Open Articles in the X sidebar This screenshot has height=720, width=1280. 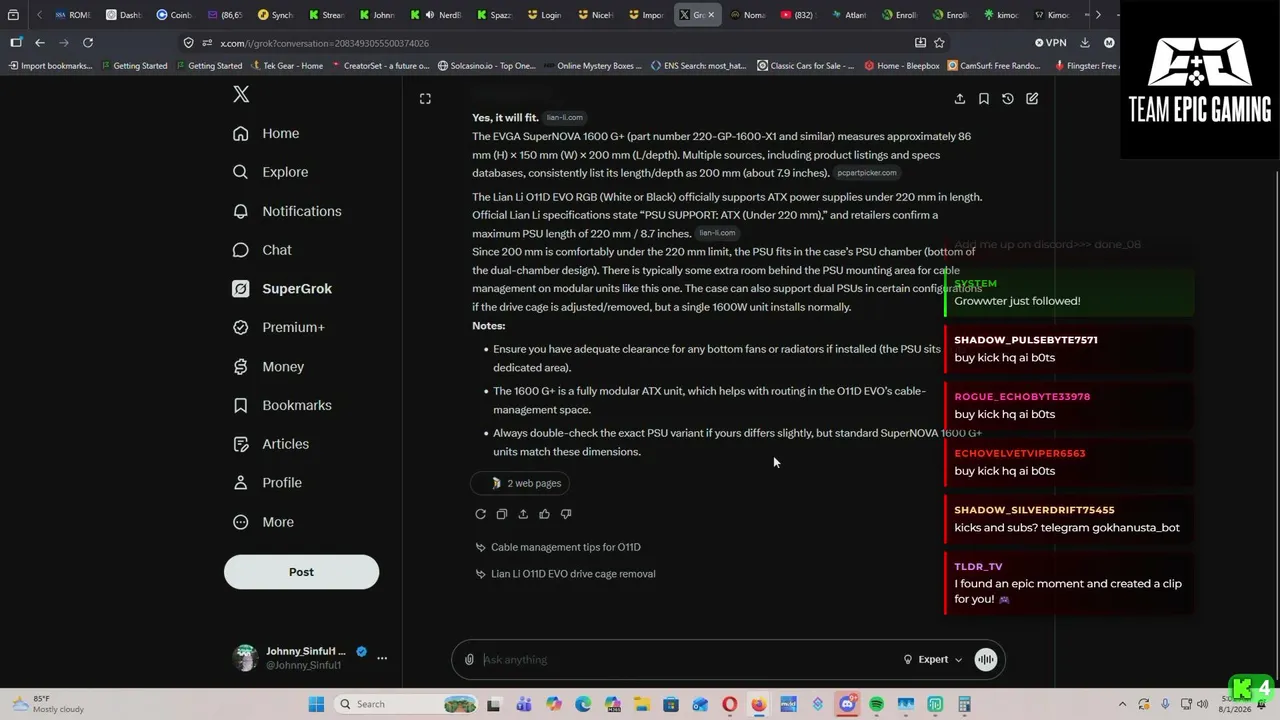tap(271, 444)
